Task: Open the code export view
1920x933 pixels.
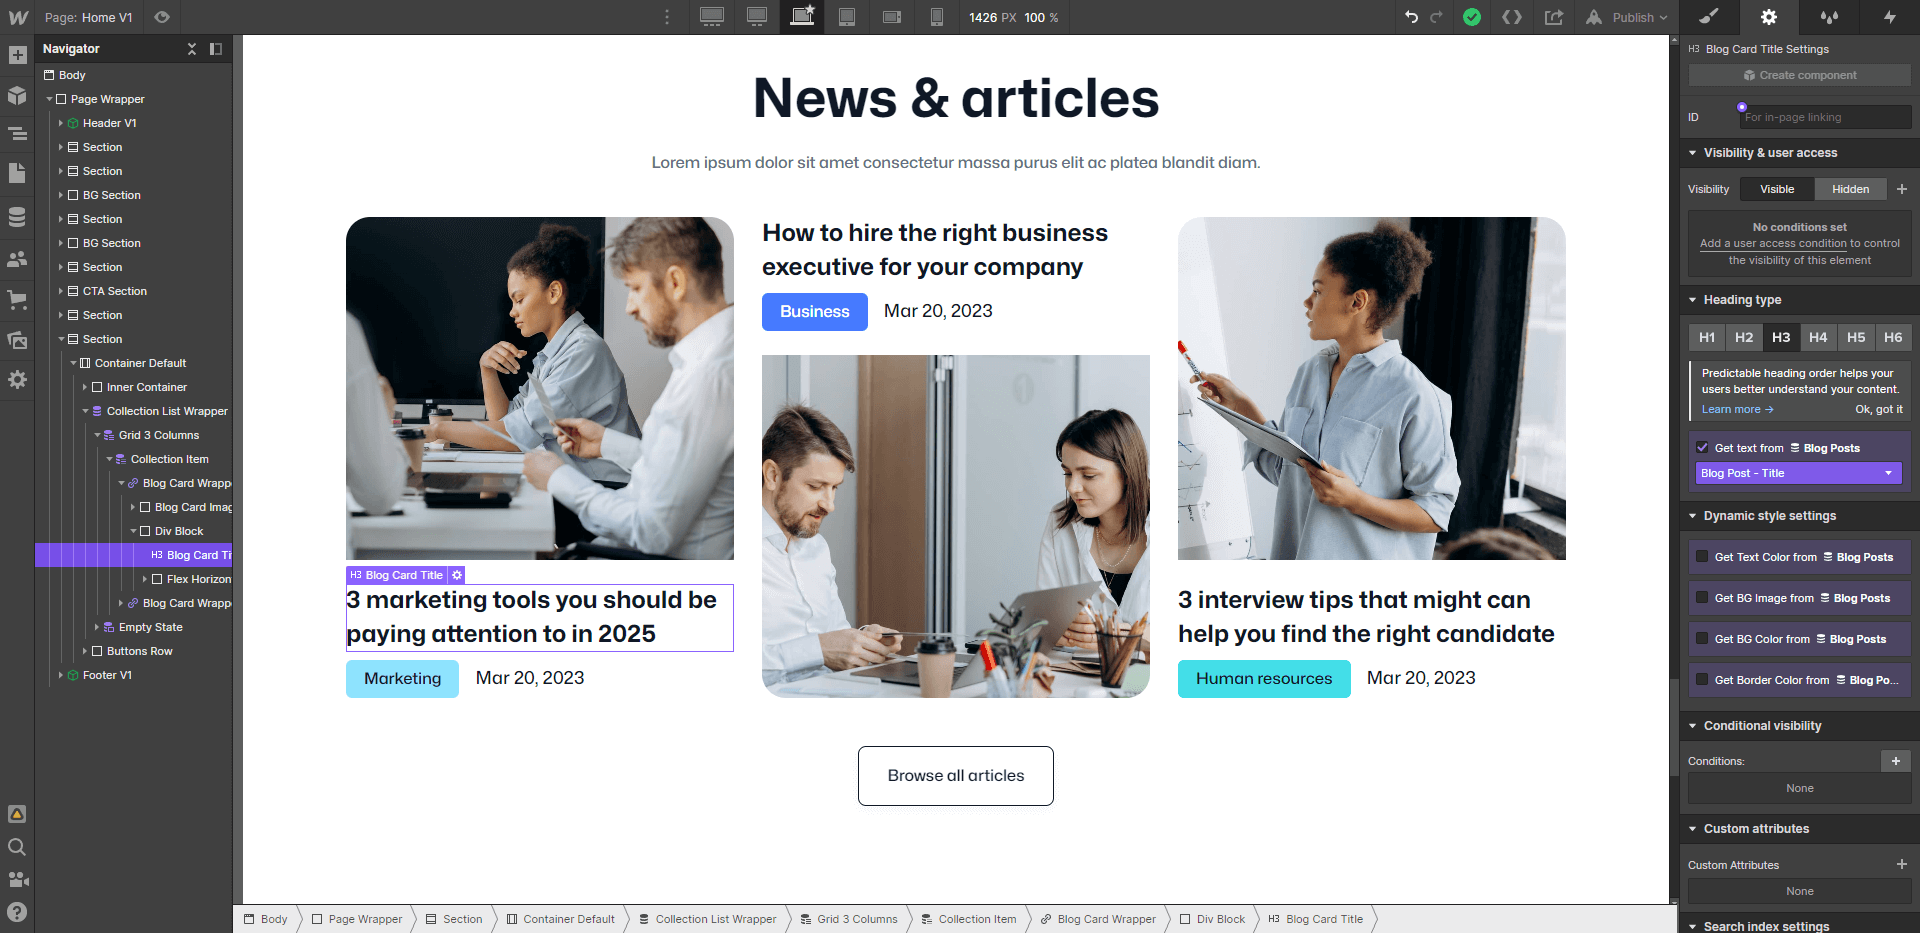Action: (x=1513, y=17)
